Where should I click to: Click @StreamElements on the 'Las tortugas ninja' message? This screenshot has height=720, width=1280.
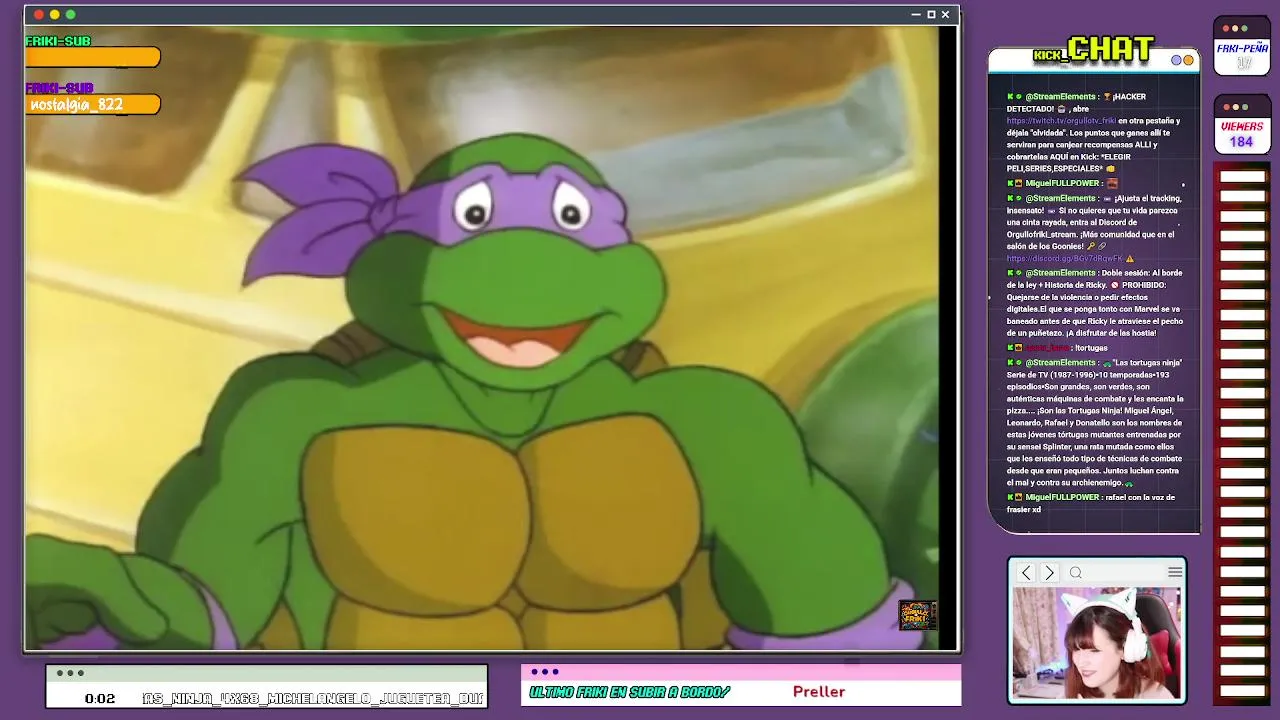tap(1060, 363)
